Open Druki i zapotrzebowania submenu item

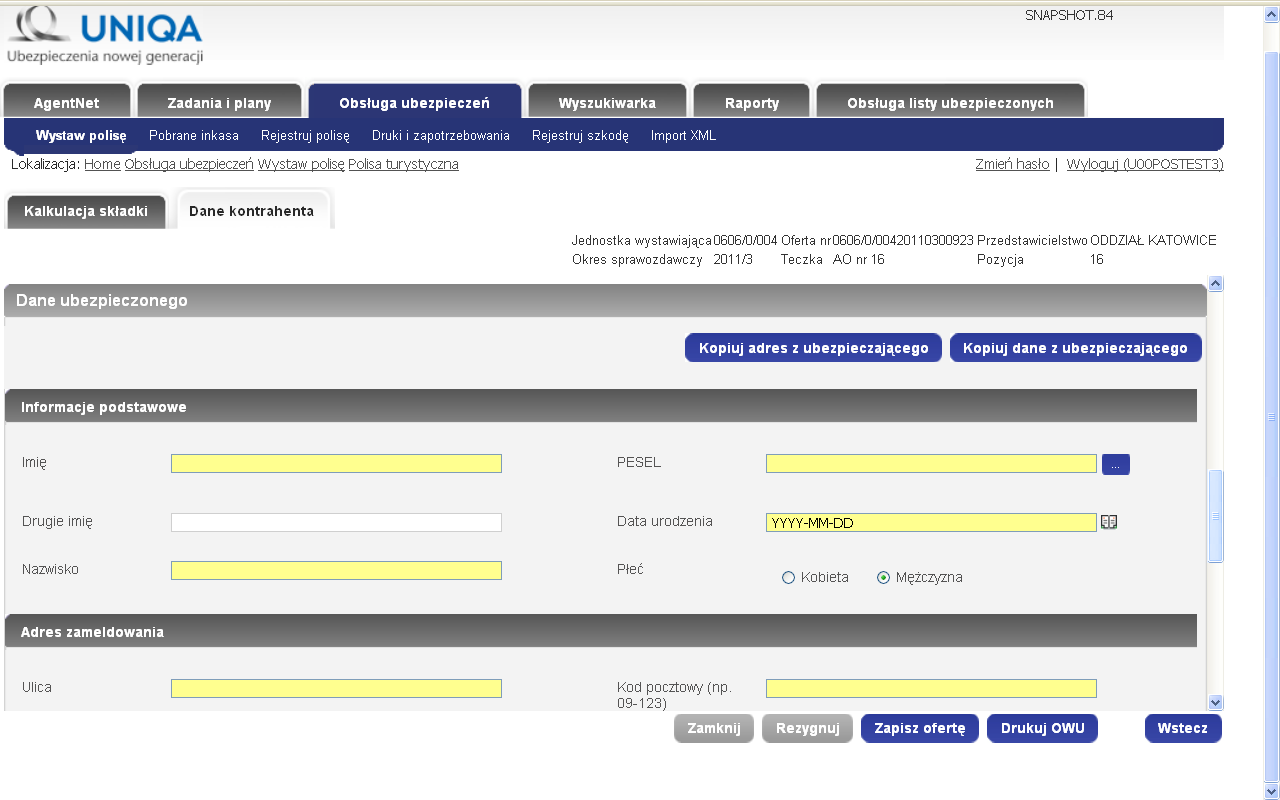point(441,135)
